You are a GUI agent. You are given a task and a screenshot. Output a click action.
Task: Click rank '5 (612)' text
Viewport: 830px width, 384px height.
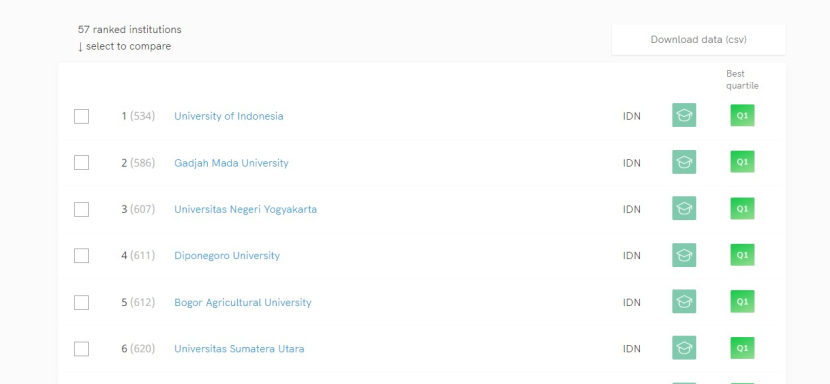[x=138, y=302]
